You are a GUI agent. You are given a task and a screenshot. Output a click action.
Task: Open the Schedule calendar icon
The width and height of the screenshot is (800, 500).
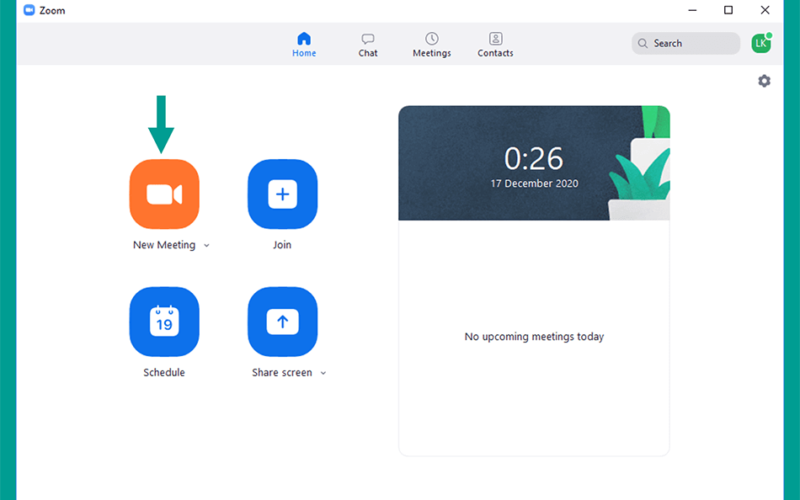pos(164,321)
